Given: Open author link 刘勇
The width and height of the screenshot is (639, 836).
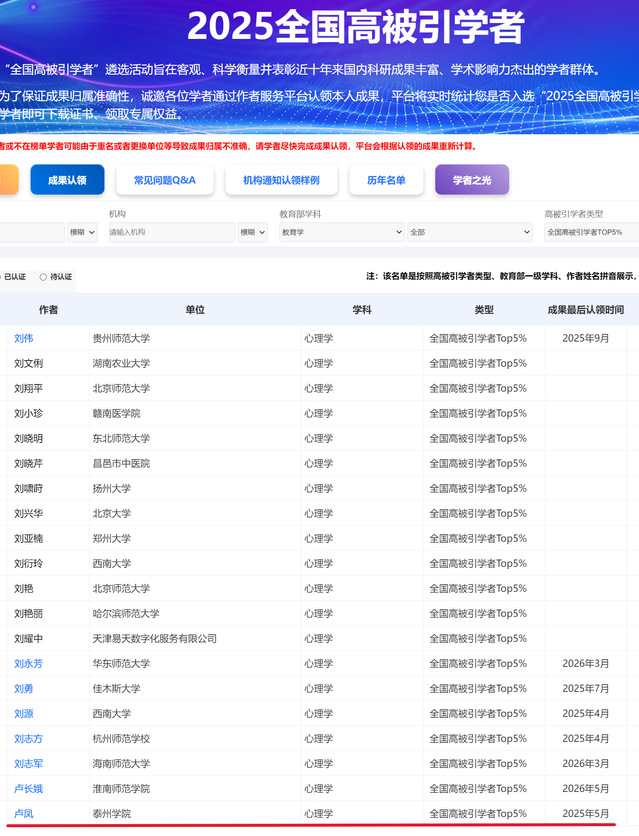Looking at the screenshot, I should click(23, 688).
